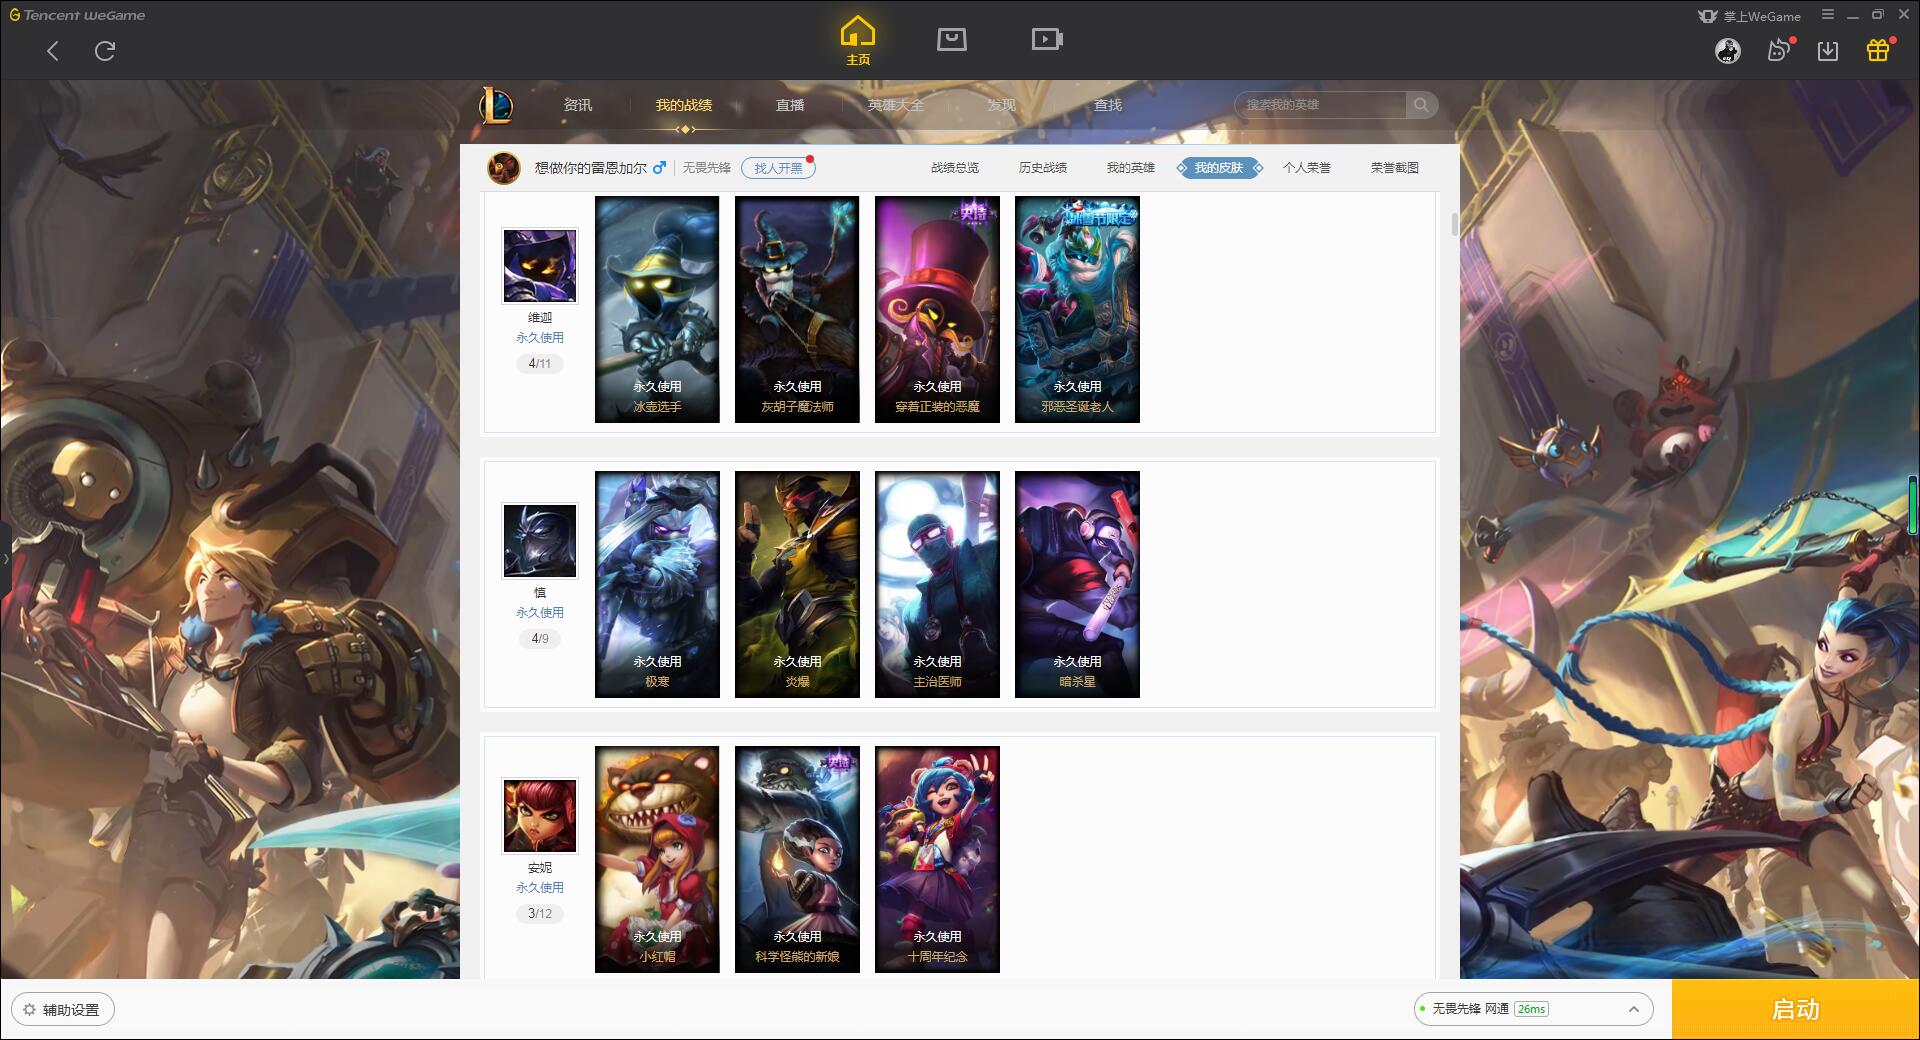Open the 历史战绩 sub-tab

tap(1043, 168)
